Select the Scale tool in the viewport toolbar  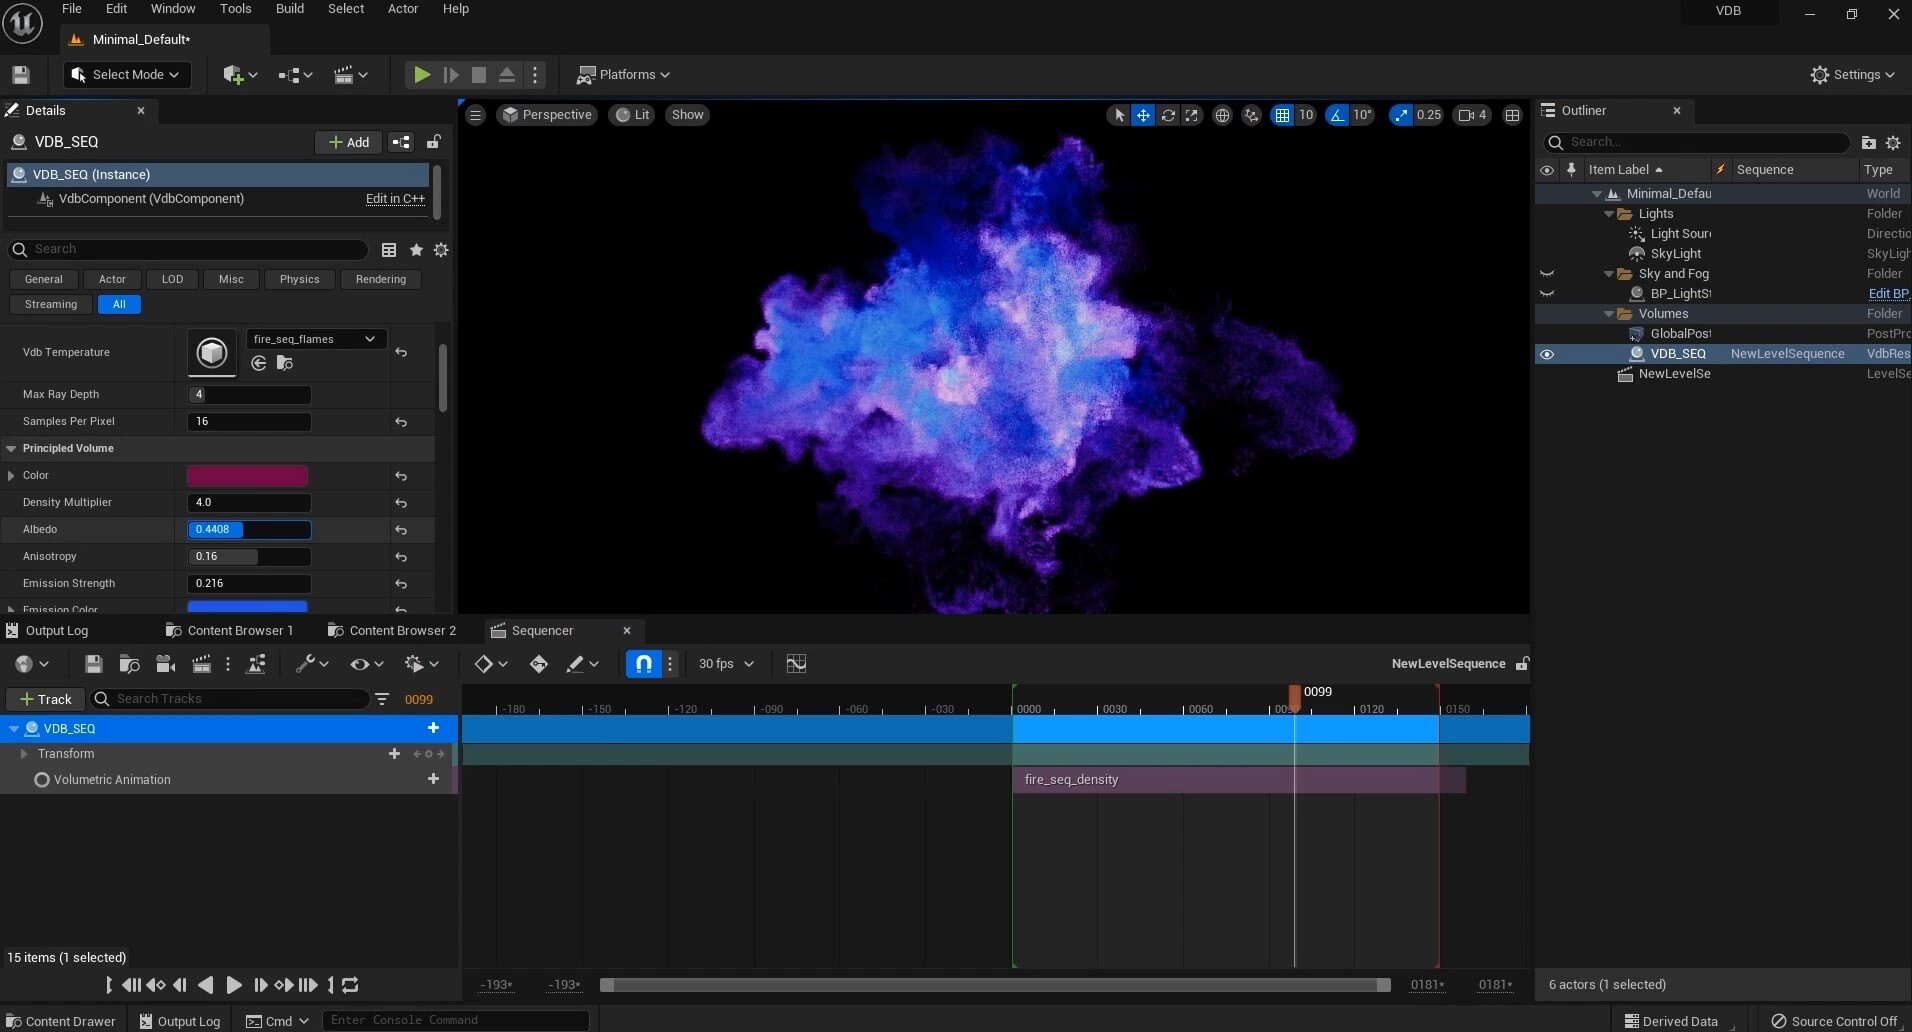pyautogui.click(x=1193, y=115)
